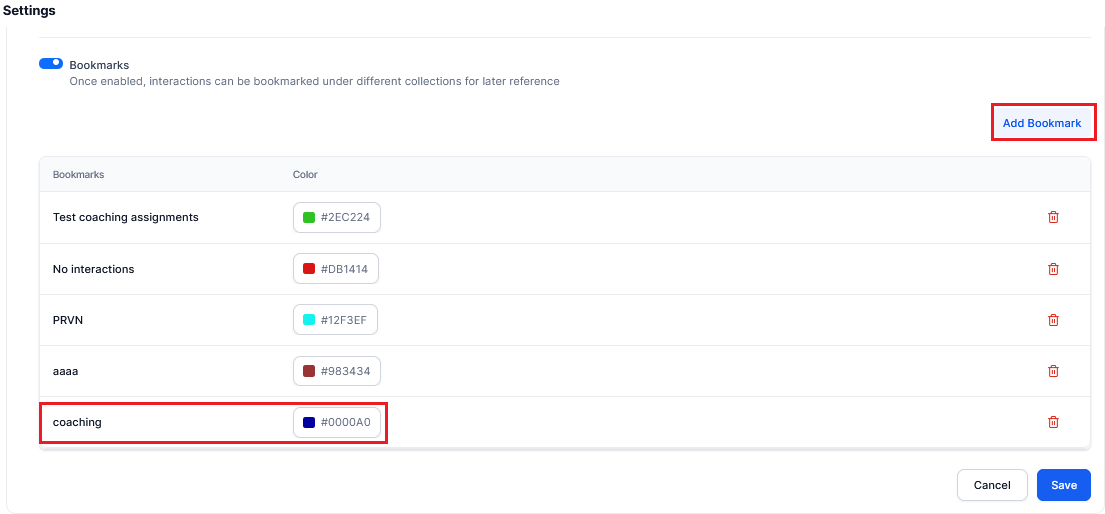Image resolution: width=1105 pixels, height=514 pixels.
Task: Click the 'No interactions' bookmark name
Action: (x=93, y=269)
